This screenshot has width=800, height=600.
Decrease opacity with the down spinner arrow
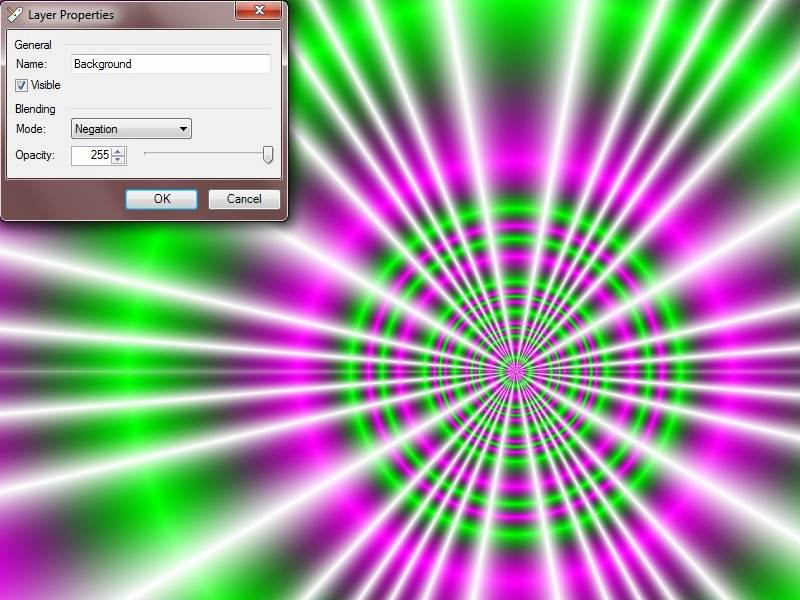[x=118, y=160]
